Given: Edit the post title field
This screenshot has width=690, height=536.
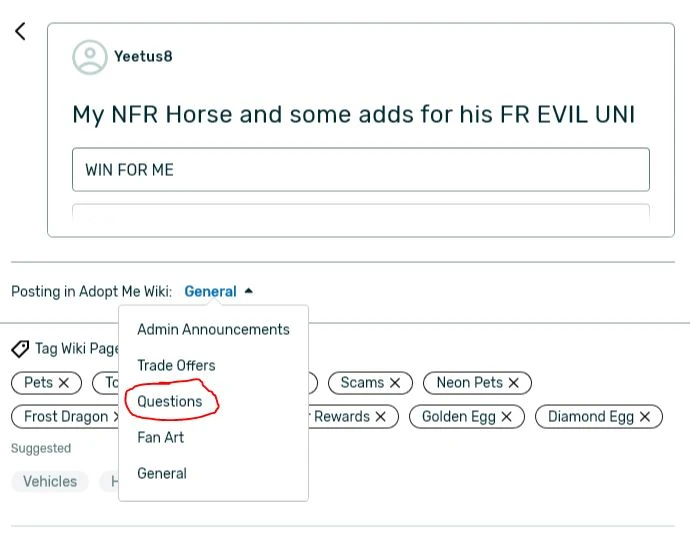Looking at the screenshot, I should pyautogui.click(x=353, y=114).
